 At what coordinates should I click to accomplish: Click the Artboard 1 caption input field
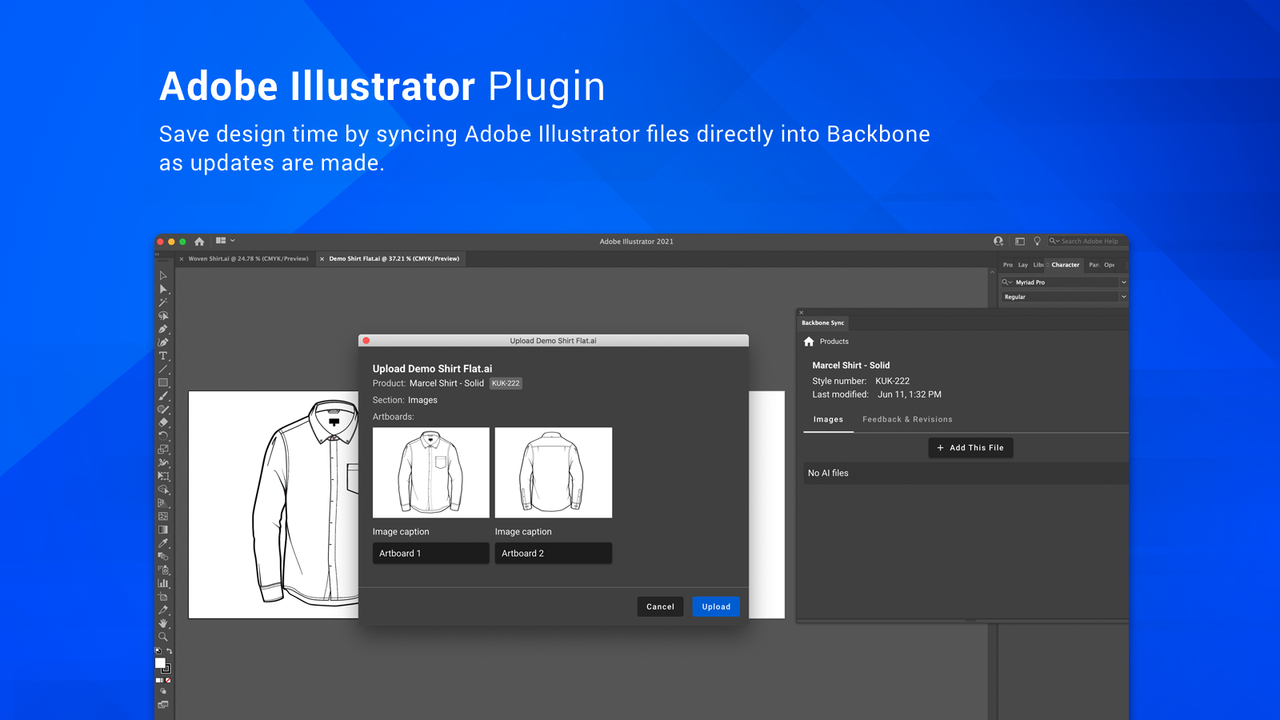point(430,552)
